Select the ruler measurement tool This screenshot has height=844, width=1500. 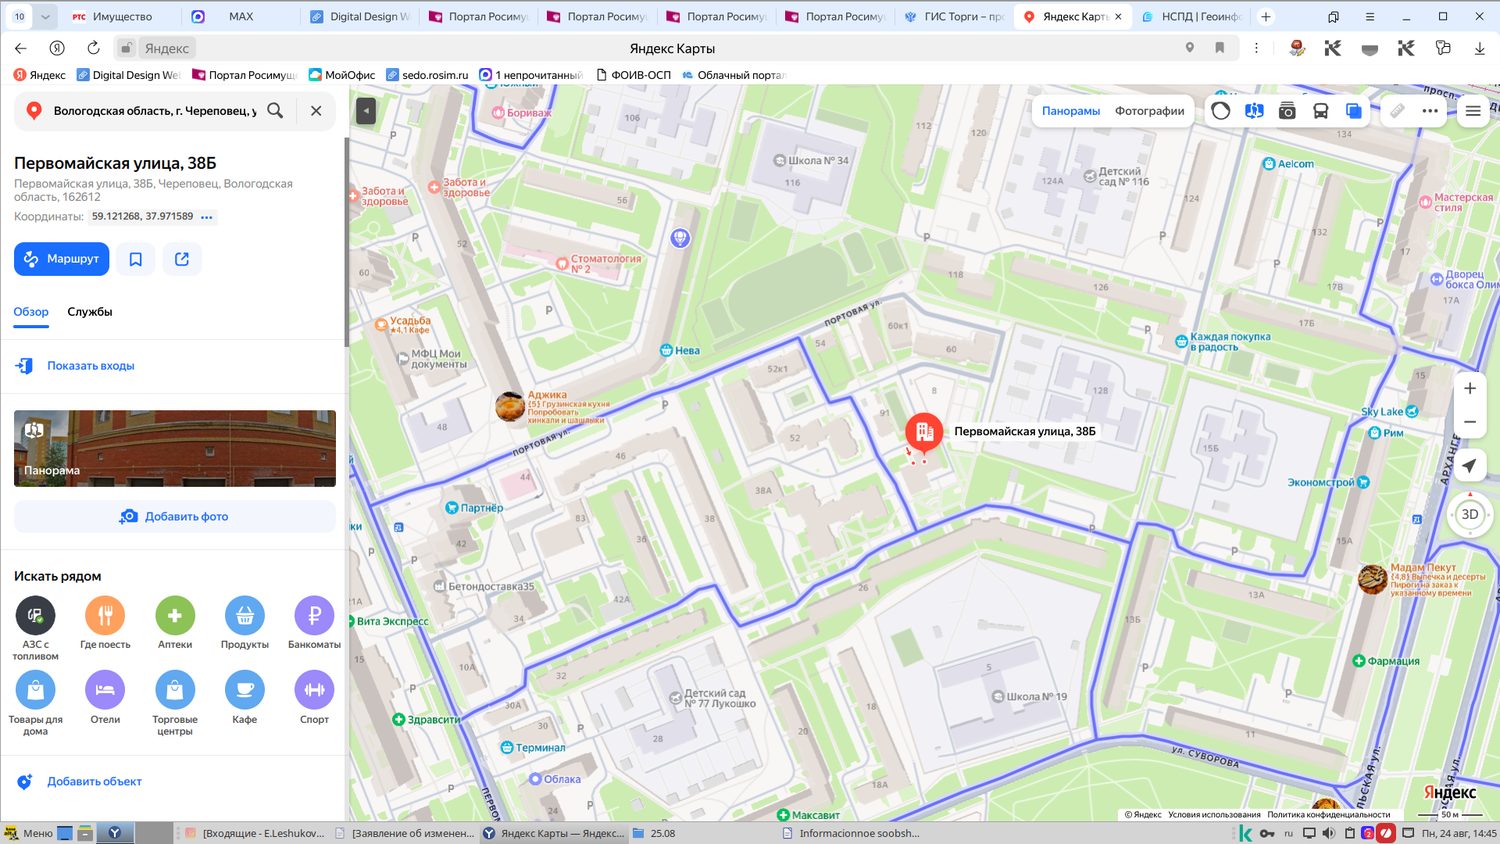click(x=1397, y=111)
